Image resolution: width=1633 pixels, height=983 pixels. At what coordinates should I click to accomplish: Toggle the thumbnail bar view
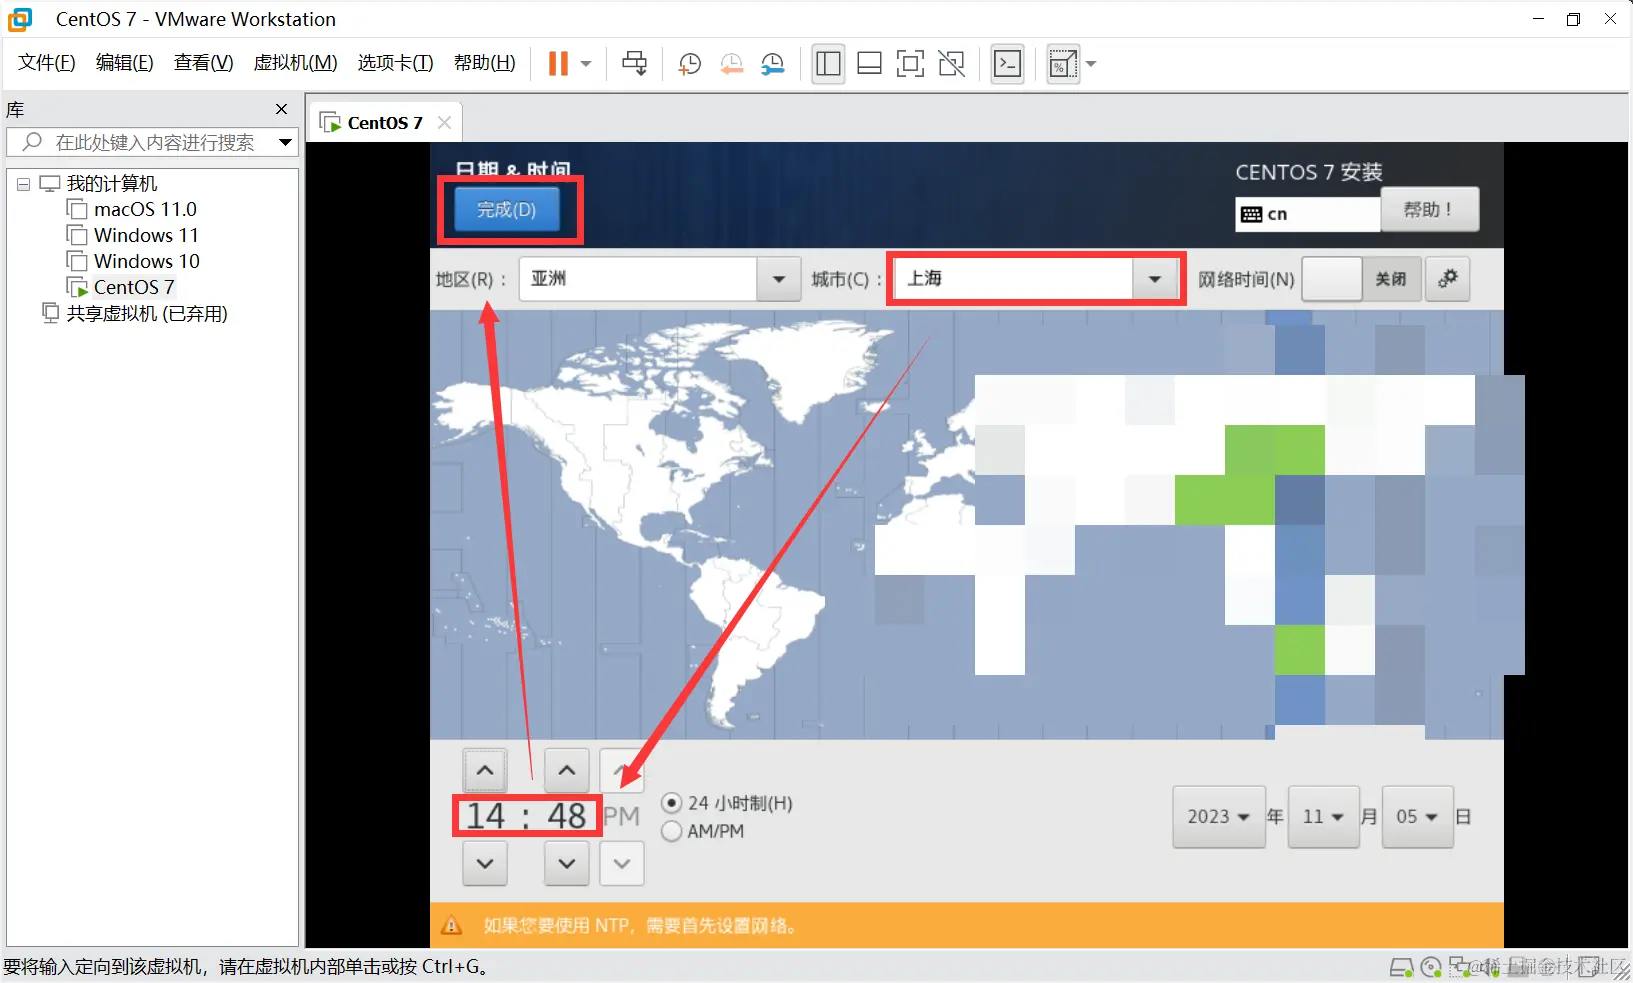(869, 64)
